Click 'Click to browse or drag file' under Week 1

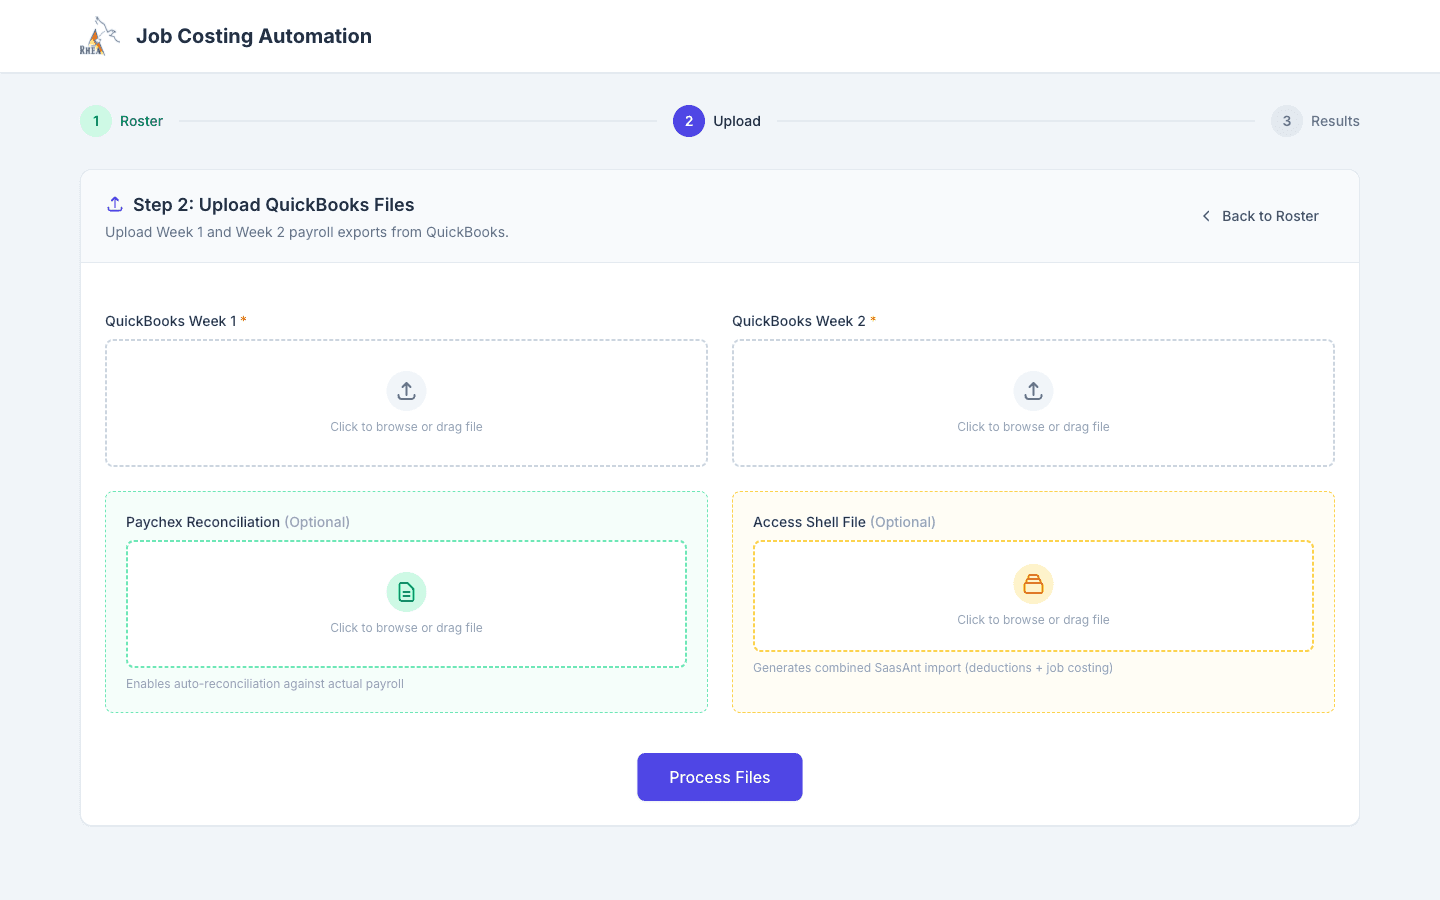(x=406, y=427)
